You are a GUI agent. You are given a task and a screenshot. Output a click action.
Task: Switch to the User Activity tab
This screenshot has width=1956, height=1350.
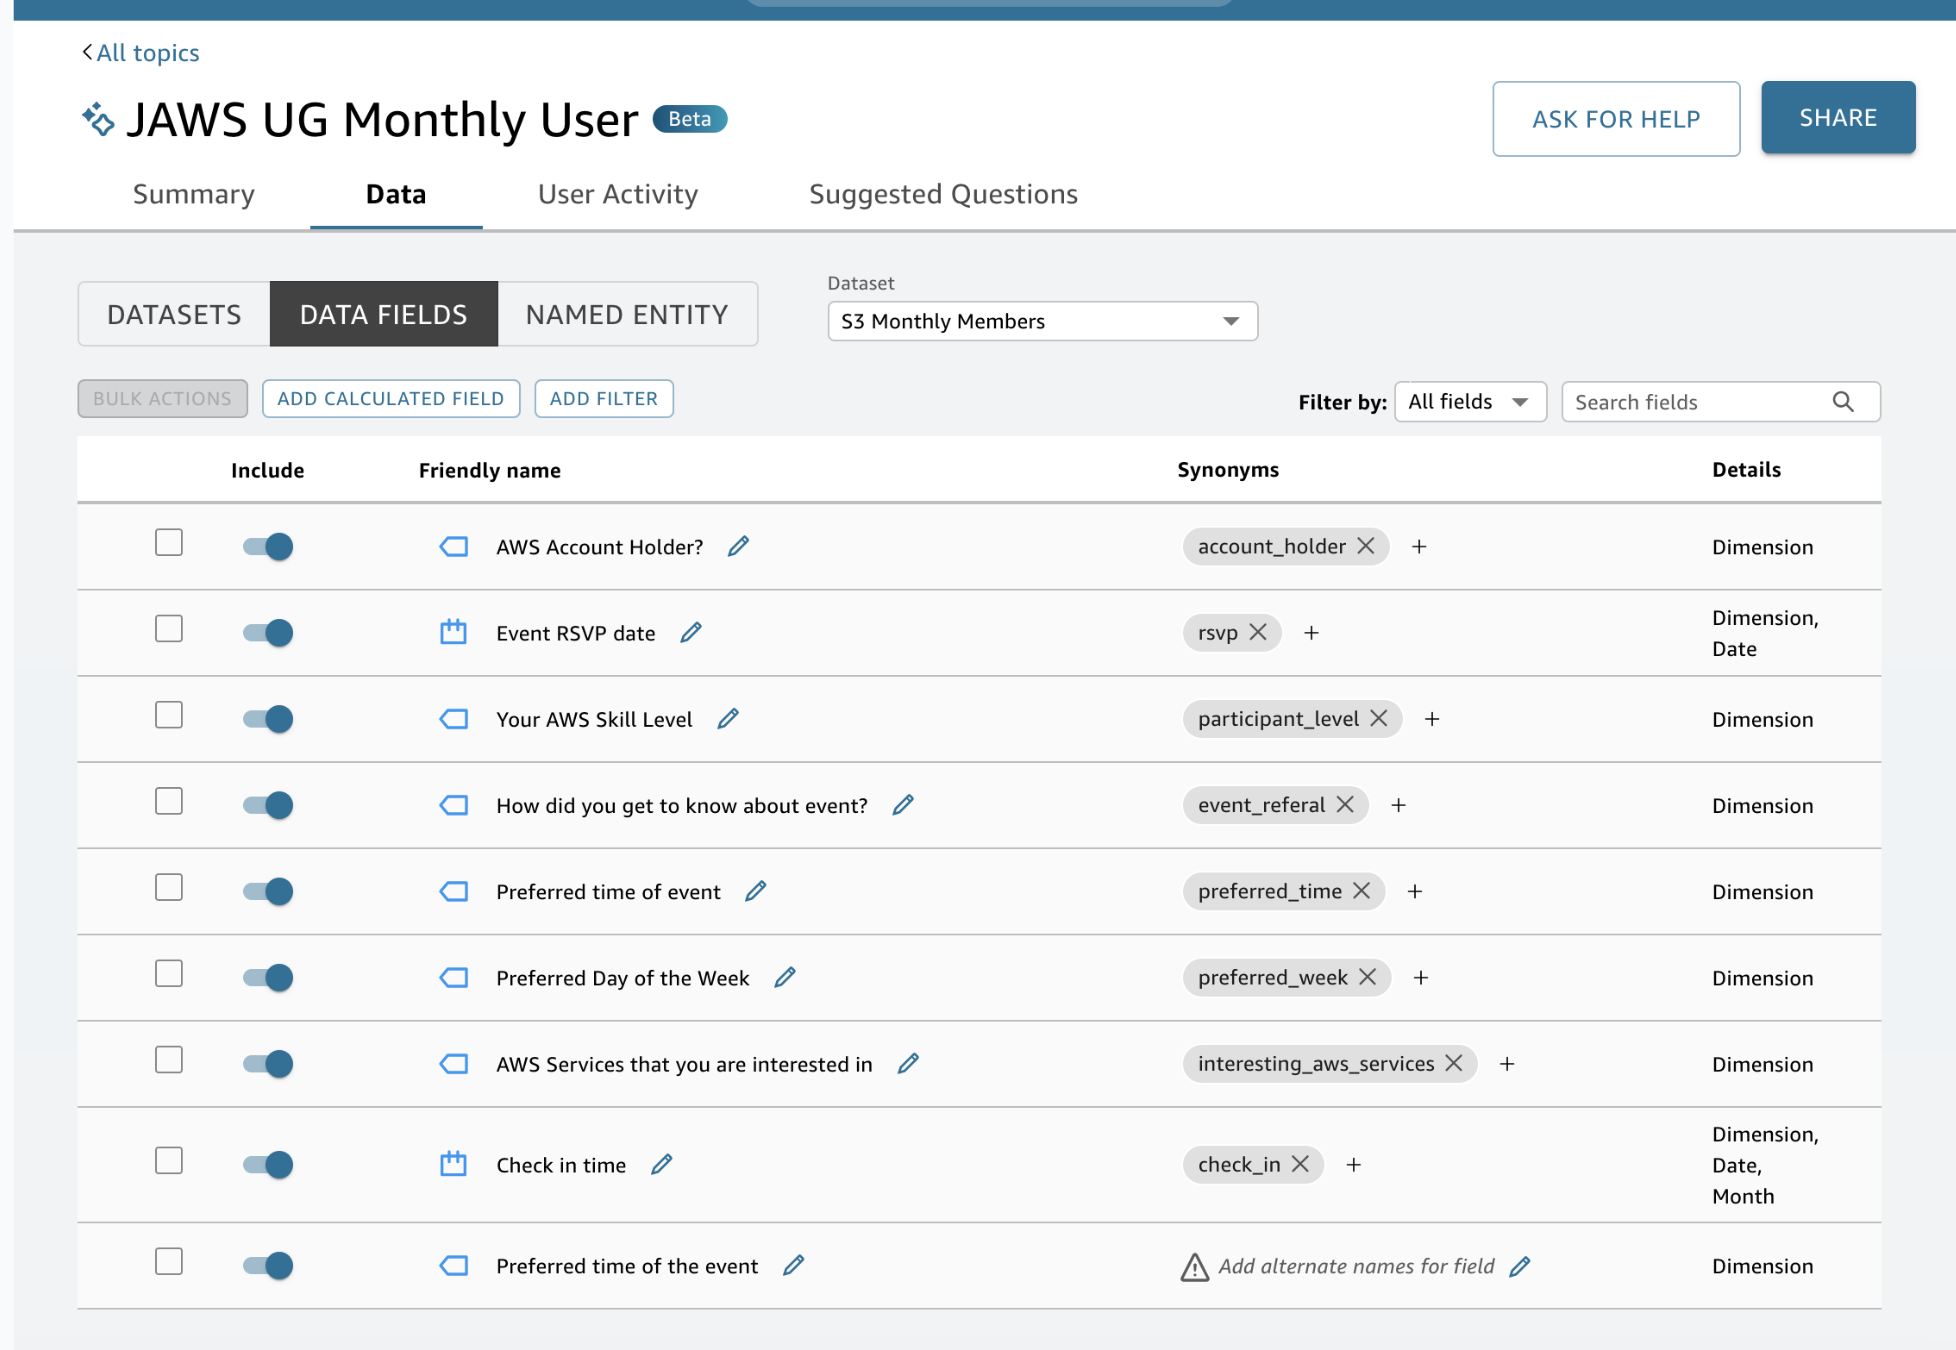click(x=618, y=194)
